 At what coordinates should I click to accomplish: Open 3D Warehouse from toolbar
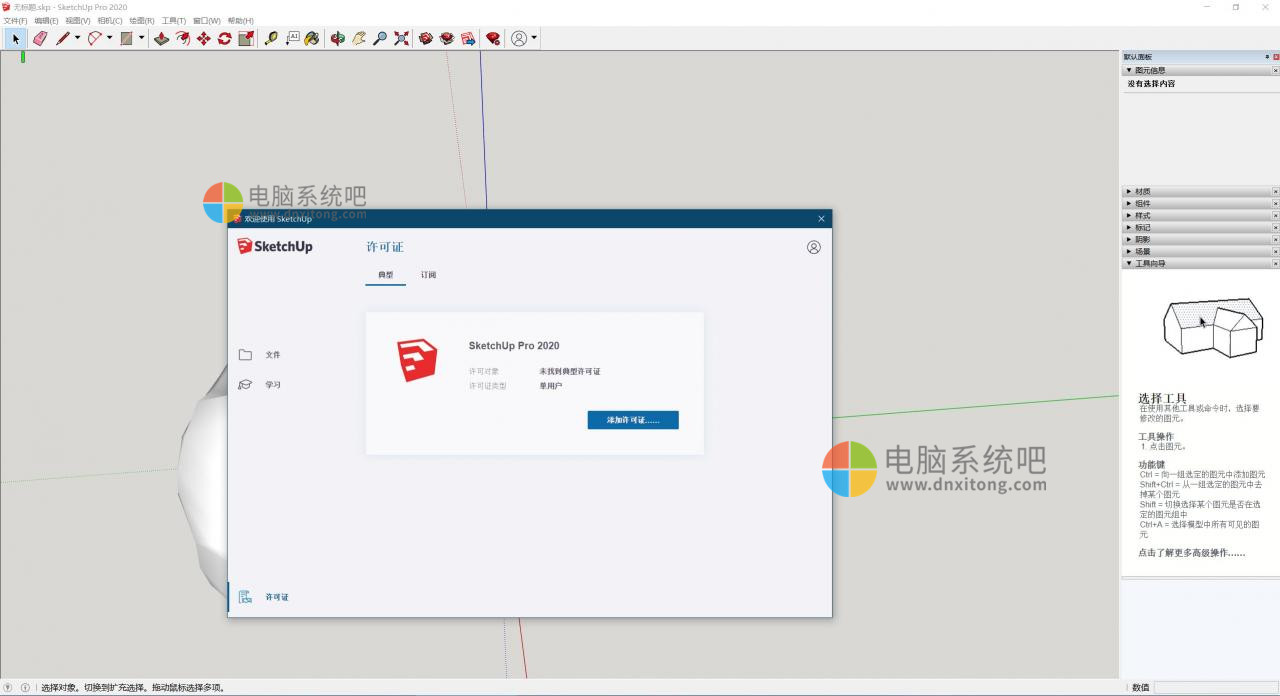coord(426,38)
